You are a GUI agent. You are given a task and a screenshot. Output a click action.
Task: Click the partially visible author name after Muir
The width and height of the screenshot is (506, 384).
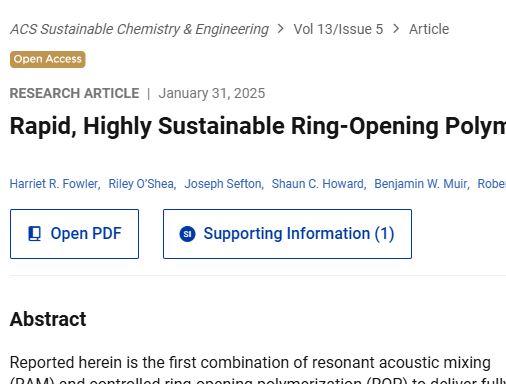pos(492,184)
